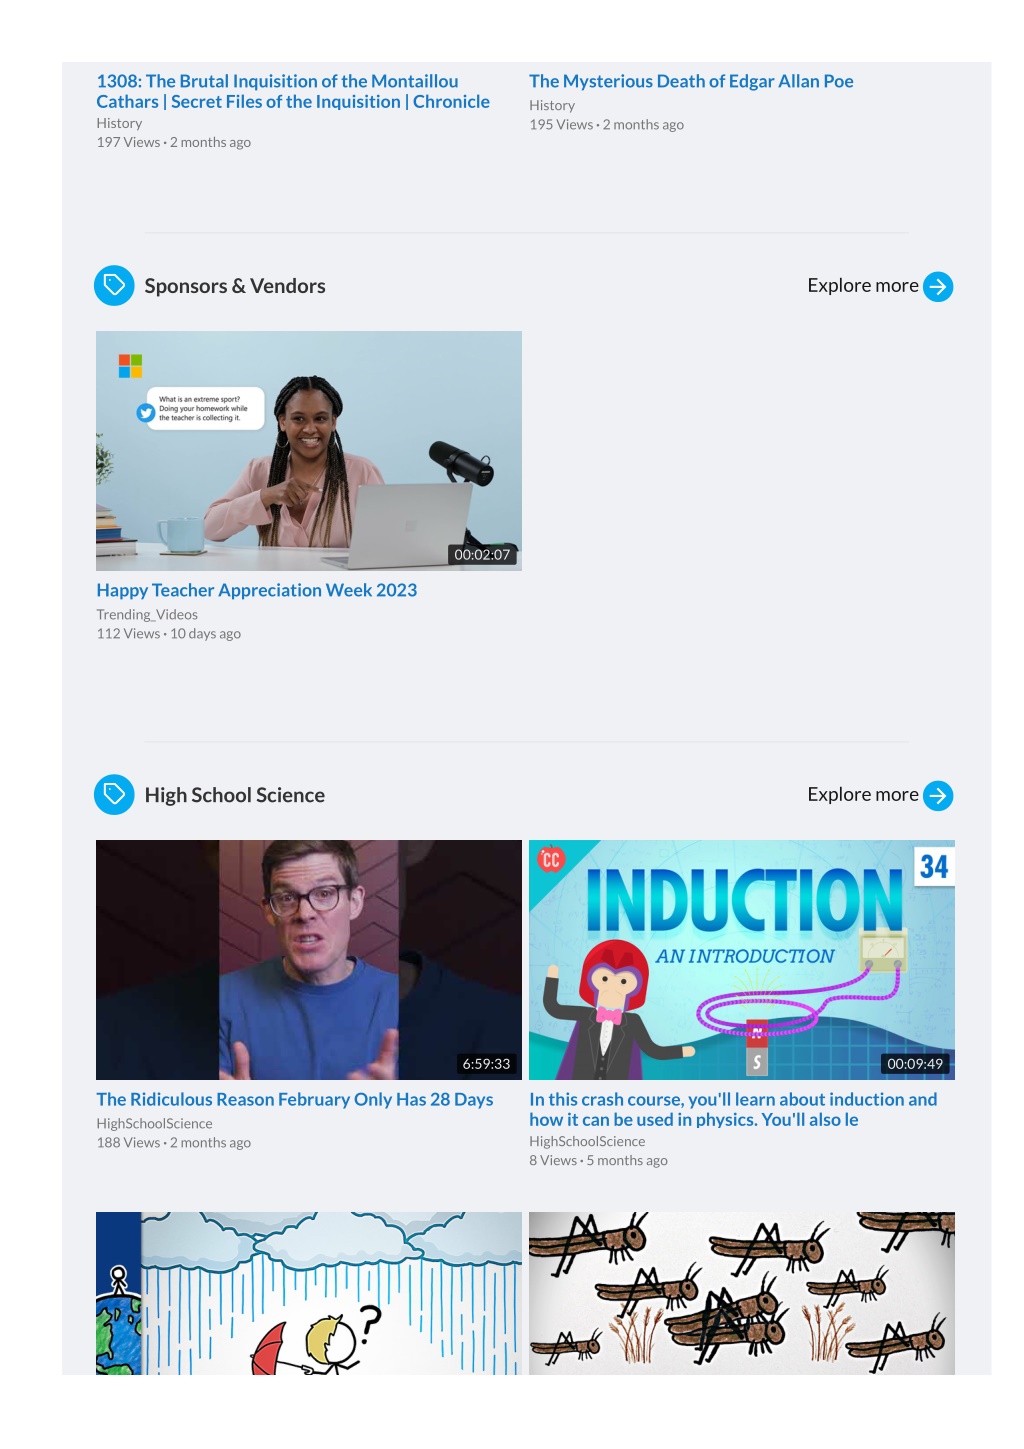This screenshot has width=1024, height=1449.
Task: Open The Mysterious Death of Edgar Allan Poe
Action: 691,81
